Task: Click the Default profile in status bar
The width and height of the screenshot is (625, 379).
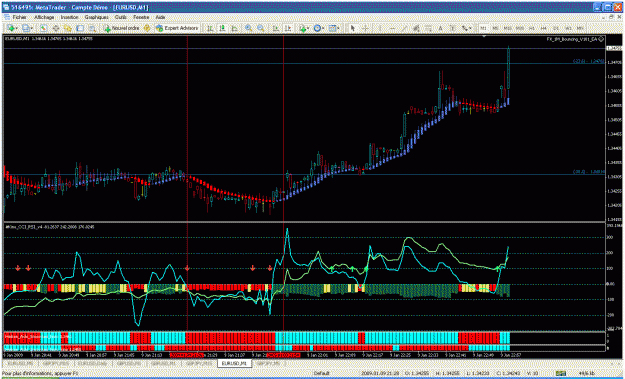Action: pyautogui.click(x=322, y=373)
